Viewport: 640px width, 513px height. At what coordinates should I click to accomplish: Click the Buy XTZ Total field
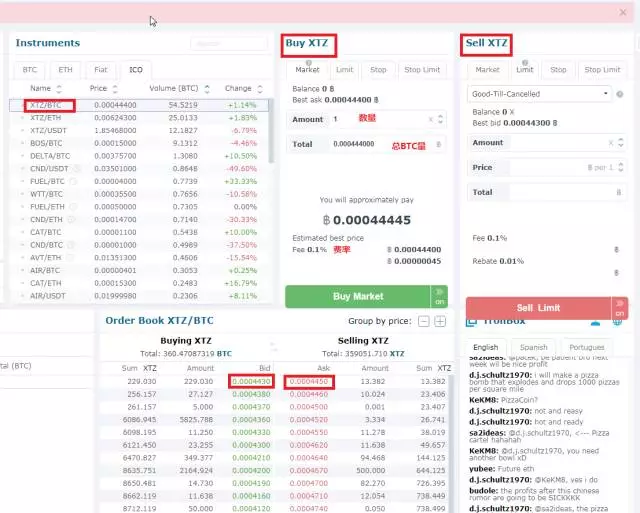point(366,144)
